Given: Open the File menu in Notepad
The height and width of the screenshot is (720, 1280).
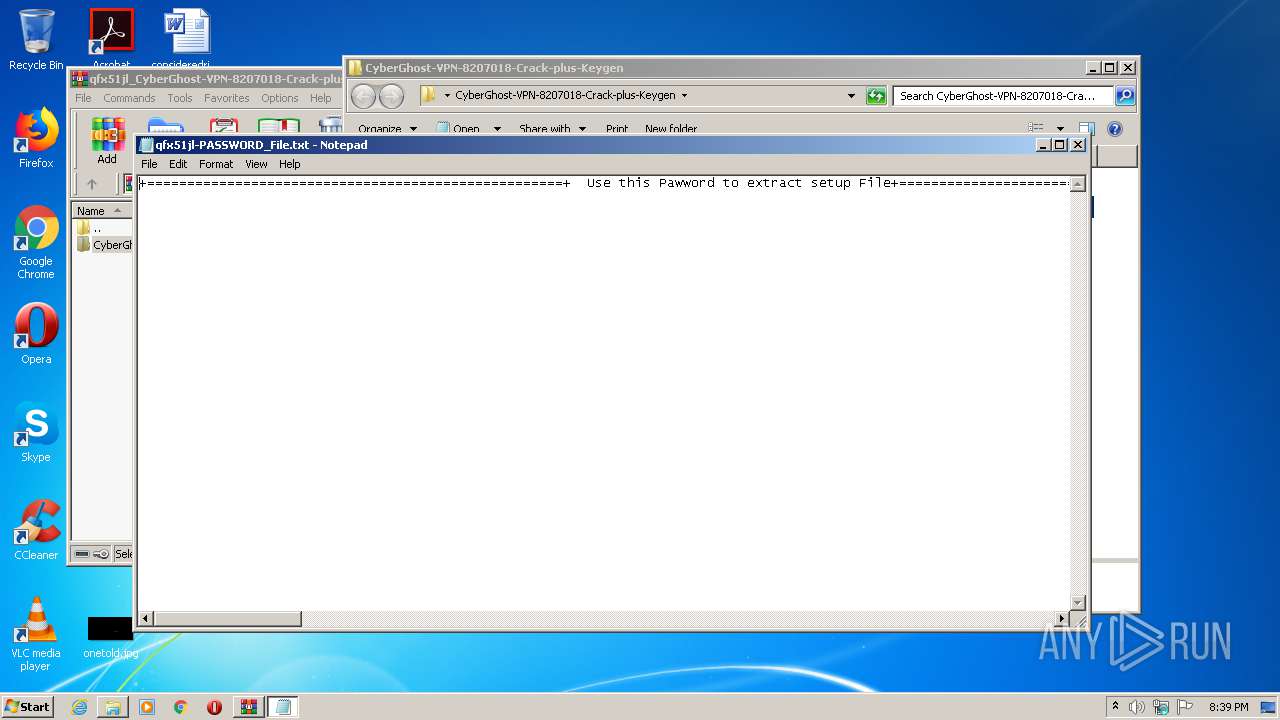Looking at the screenshot, I should 149,164.
